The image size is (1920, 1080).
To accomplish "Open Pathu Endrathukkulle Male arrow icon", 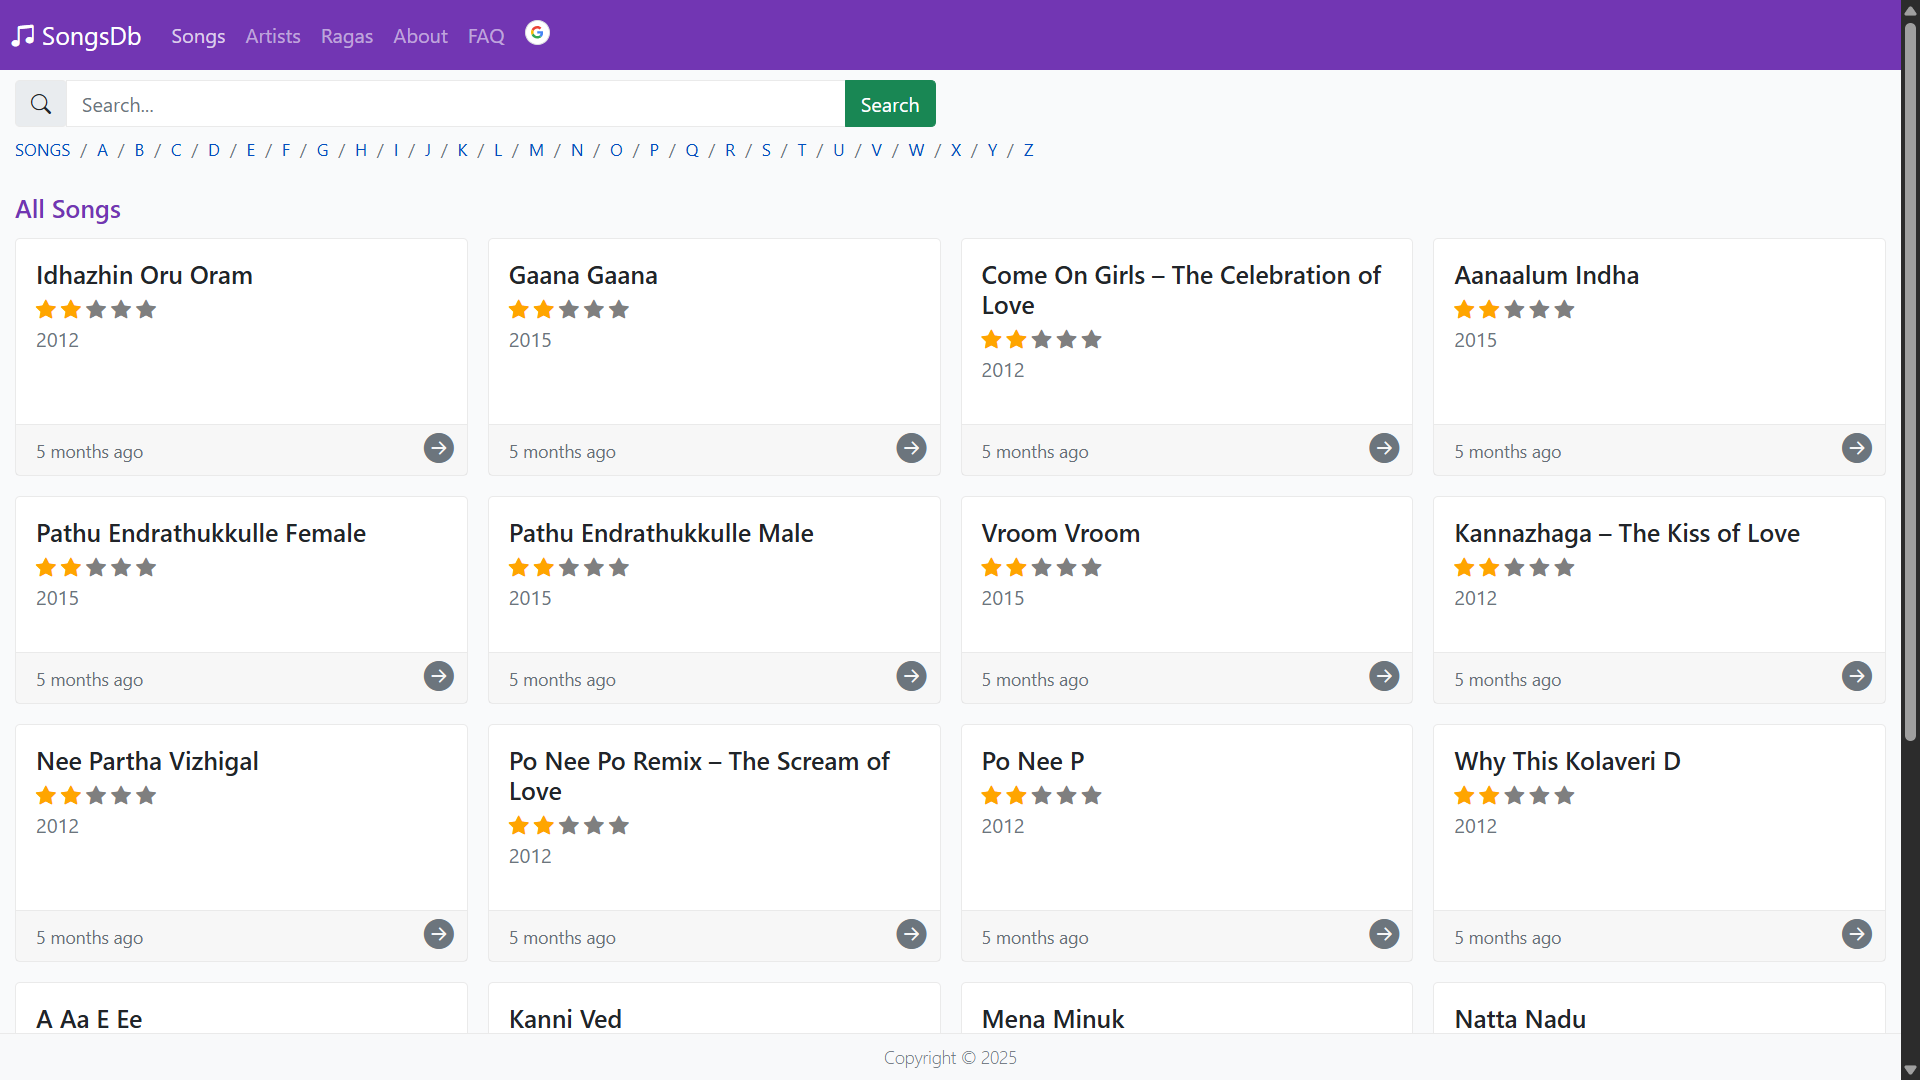I will 911,676.
